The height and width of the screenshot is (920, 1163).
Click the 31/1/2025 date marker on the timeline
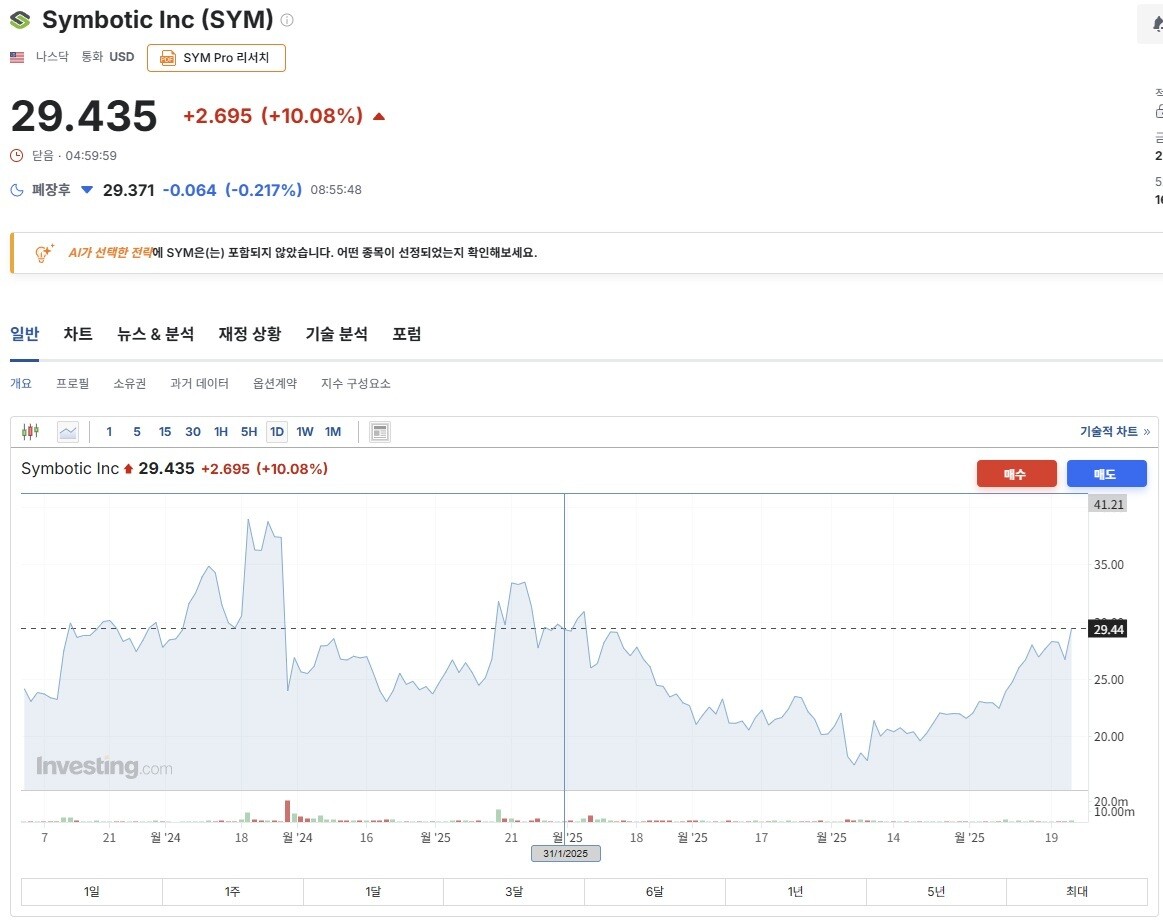(x=565, y=853)
